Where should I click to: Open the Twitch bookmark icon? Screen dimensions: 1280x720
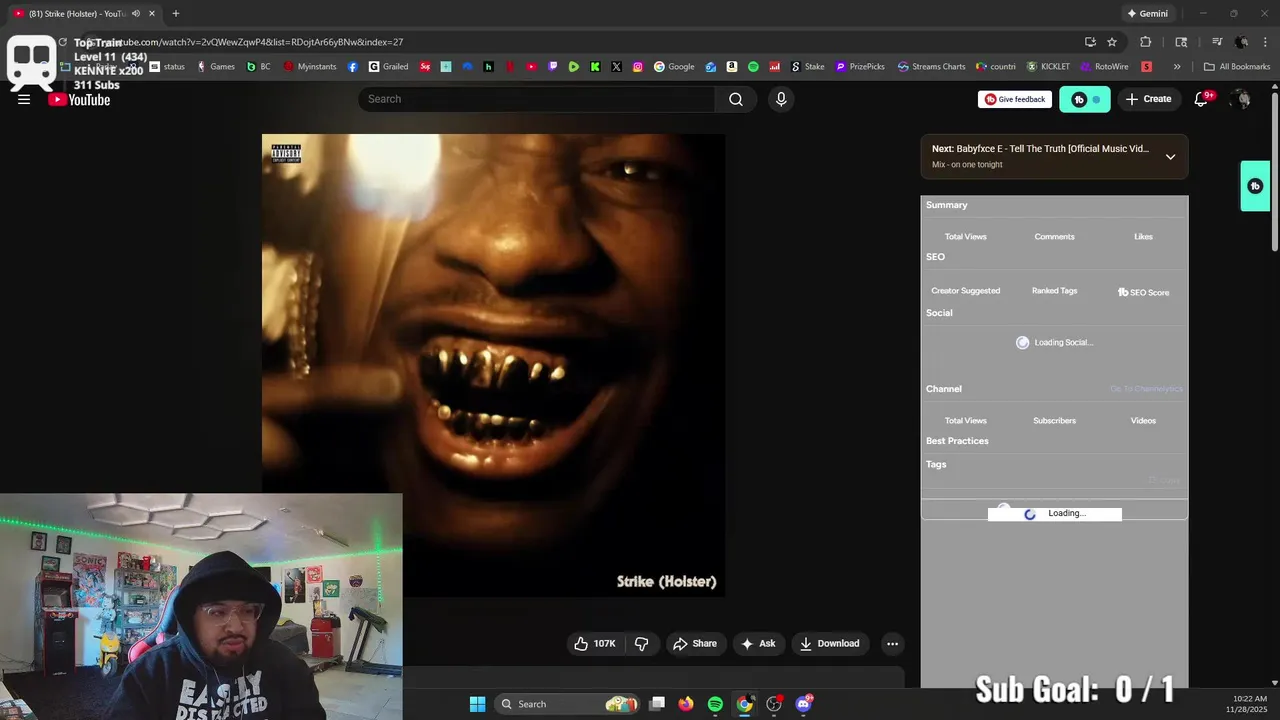[x=553, y=67]
